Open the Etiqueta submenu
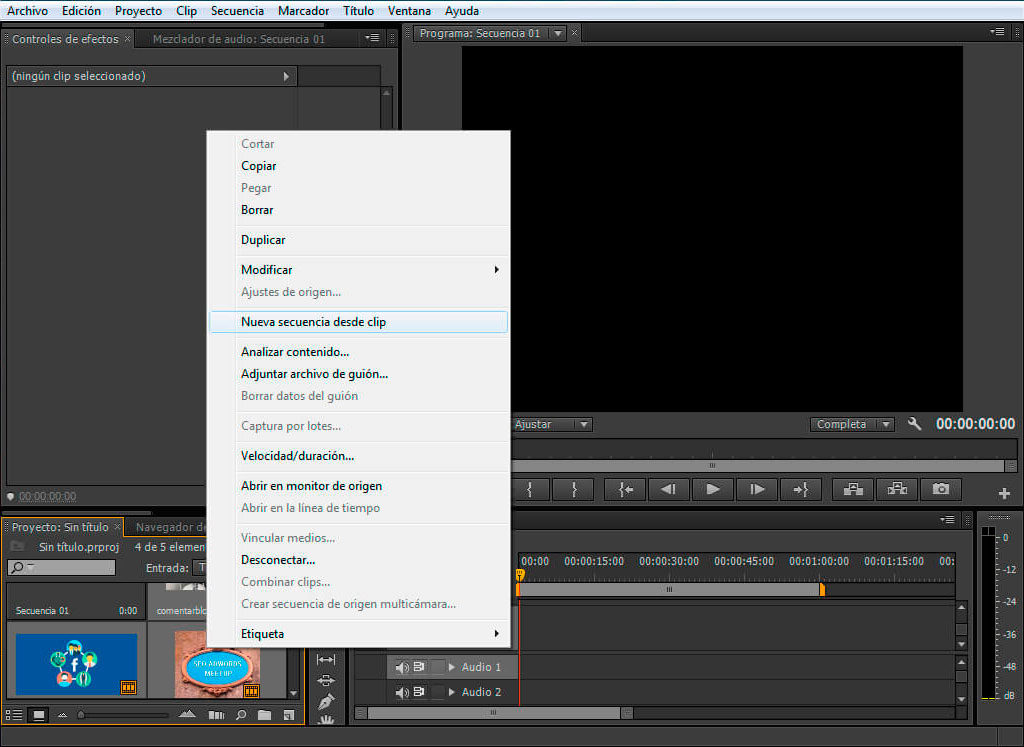 [x=359, y=633]
